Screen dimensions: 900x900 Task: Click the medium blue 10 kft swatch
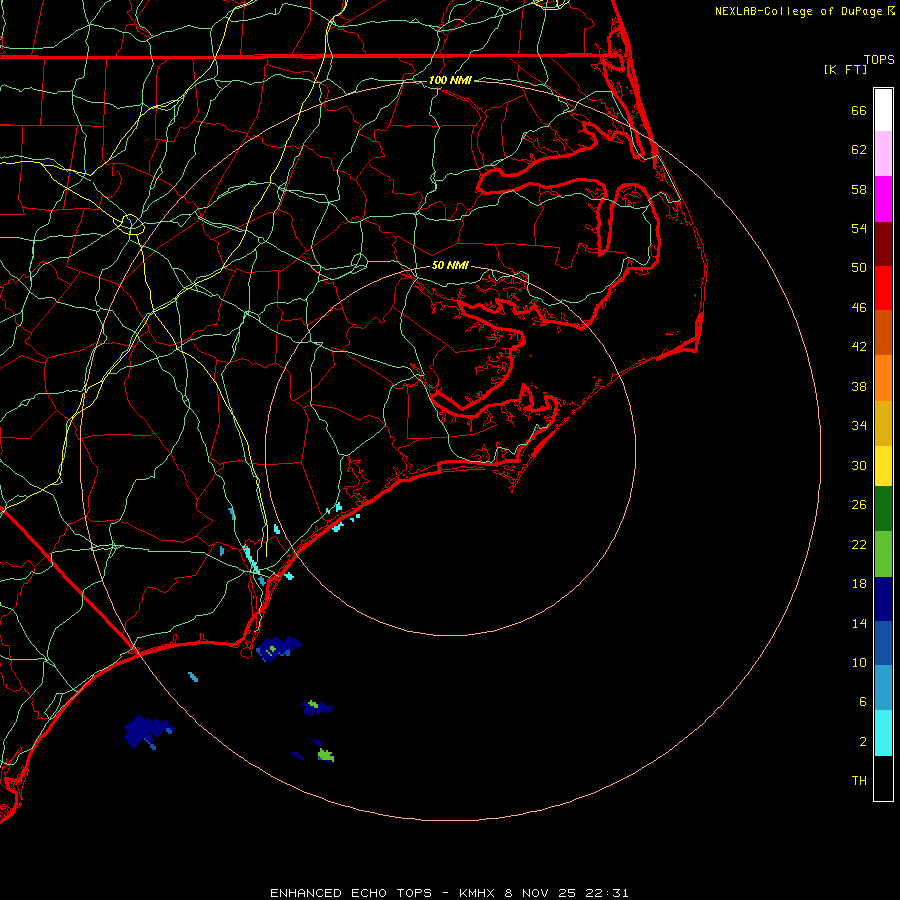[883, 643]
